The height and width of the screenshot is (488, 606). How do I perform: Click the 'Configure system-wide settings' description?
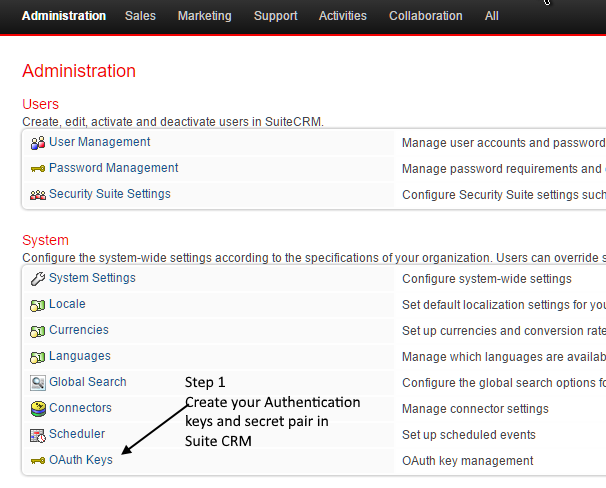pyautogui.click(x=487, y=279)
